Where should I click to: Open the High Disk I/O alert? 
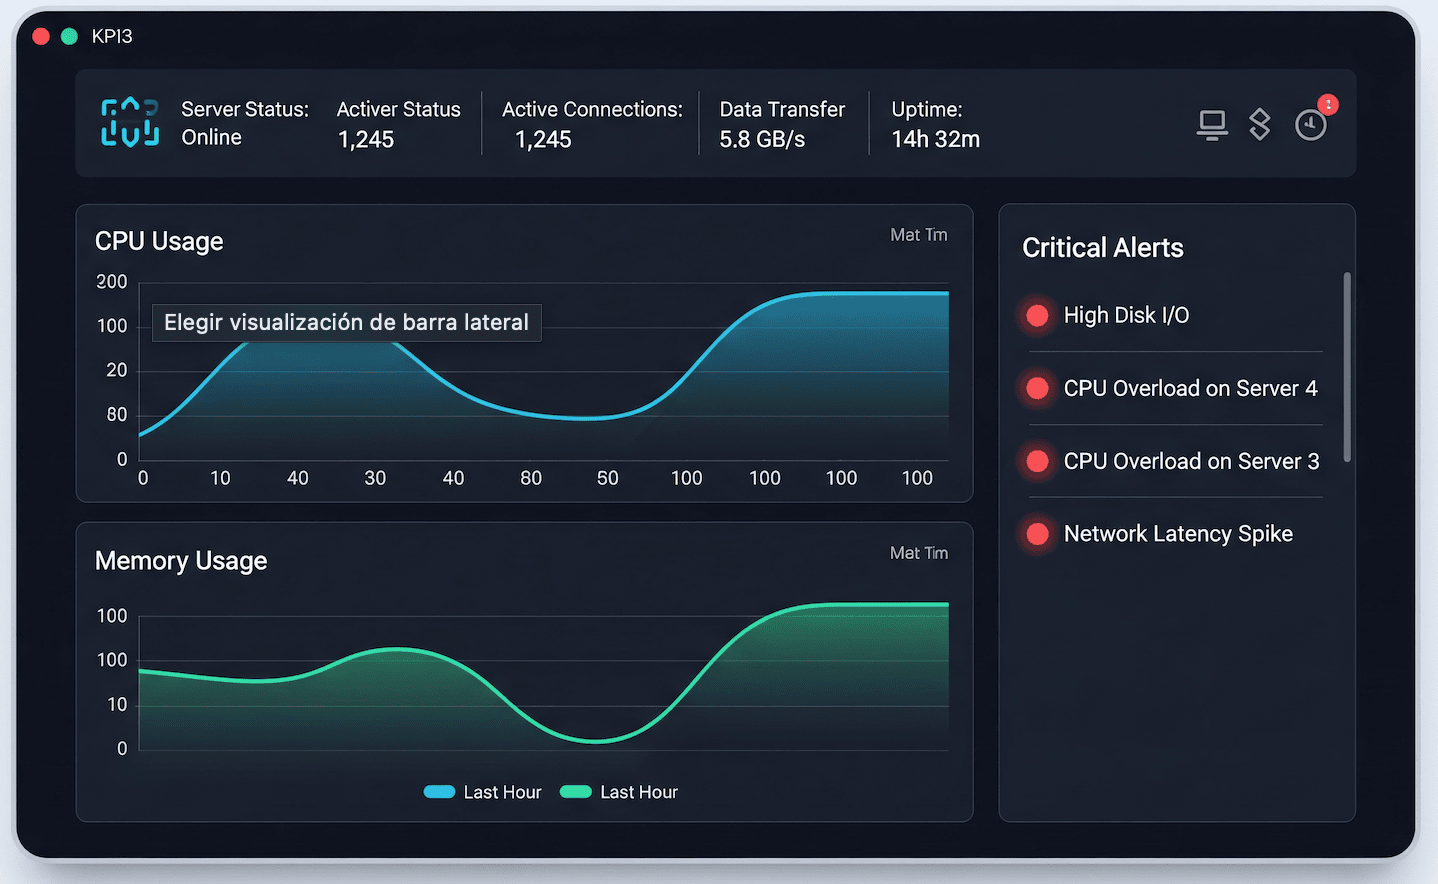click(1126, 316)
